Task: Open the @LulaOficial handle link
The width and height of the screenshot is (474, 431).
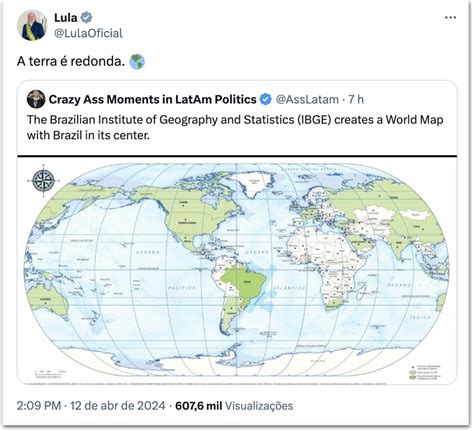Action: pyautogui.click(x=88, y=33)
